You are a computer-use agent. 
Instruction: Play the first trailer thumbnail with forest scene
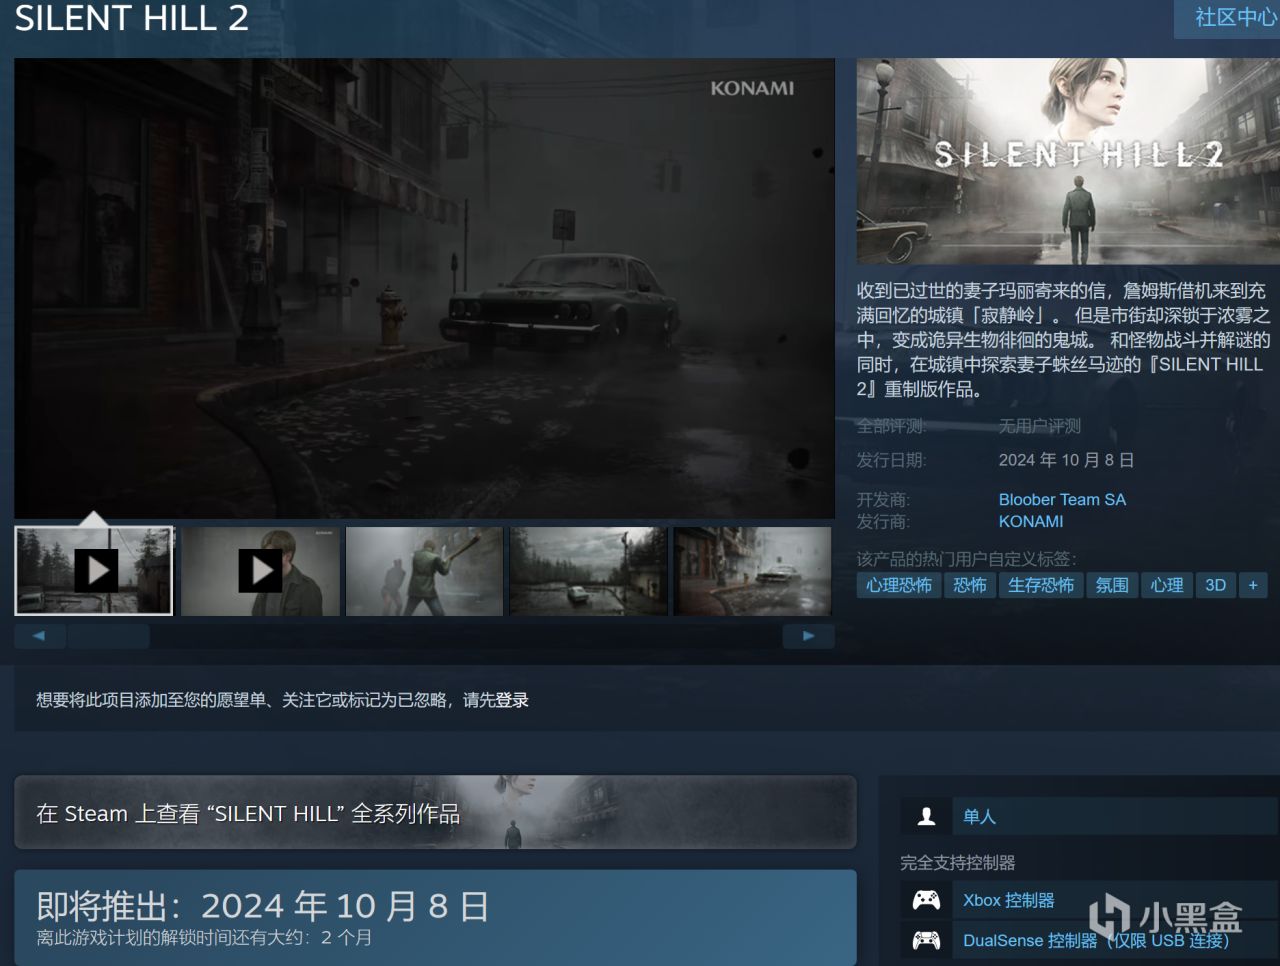tap(94, 570)
